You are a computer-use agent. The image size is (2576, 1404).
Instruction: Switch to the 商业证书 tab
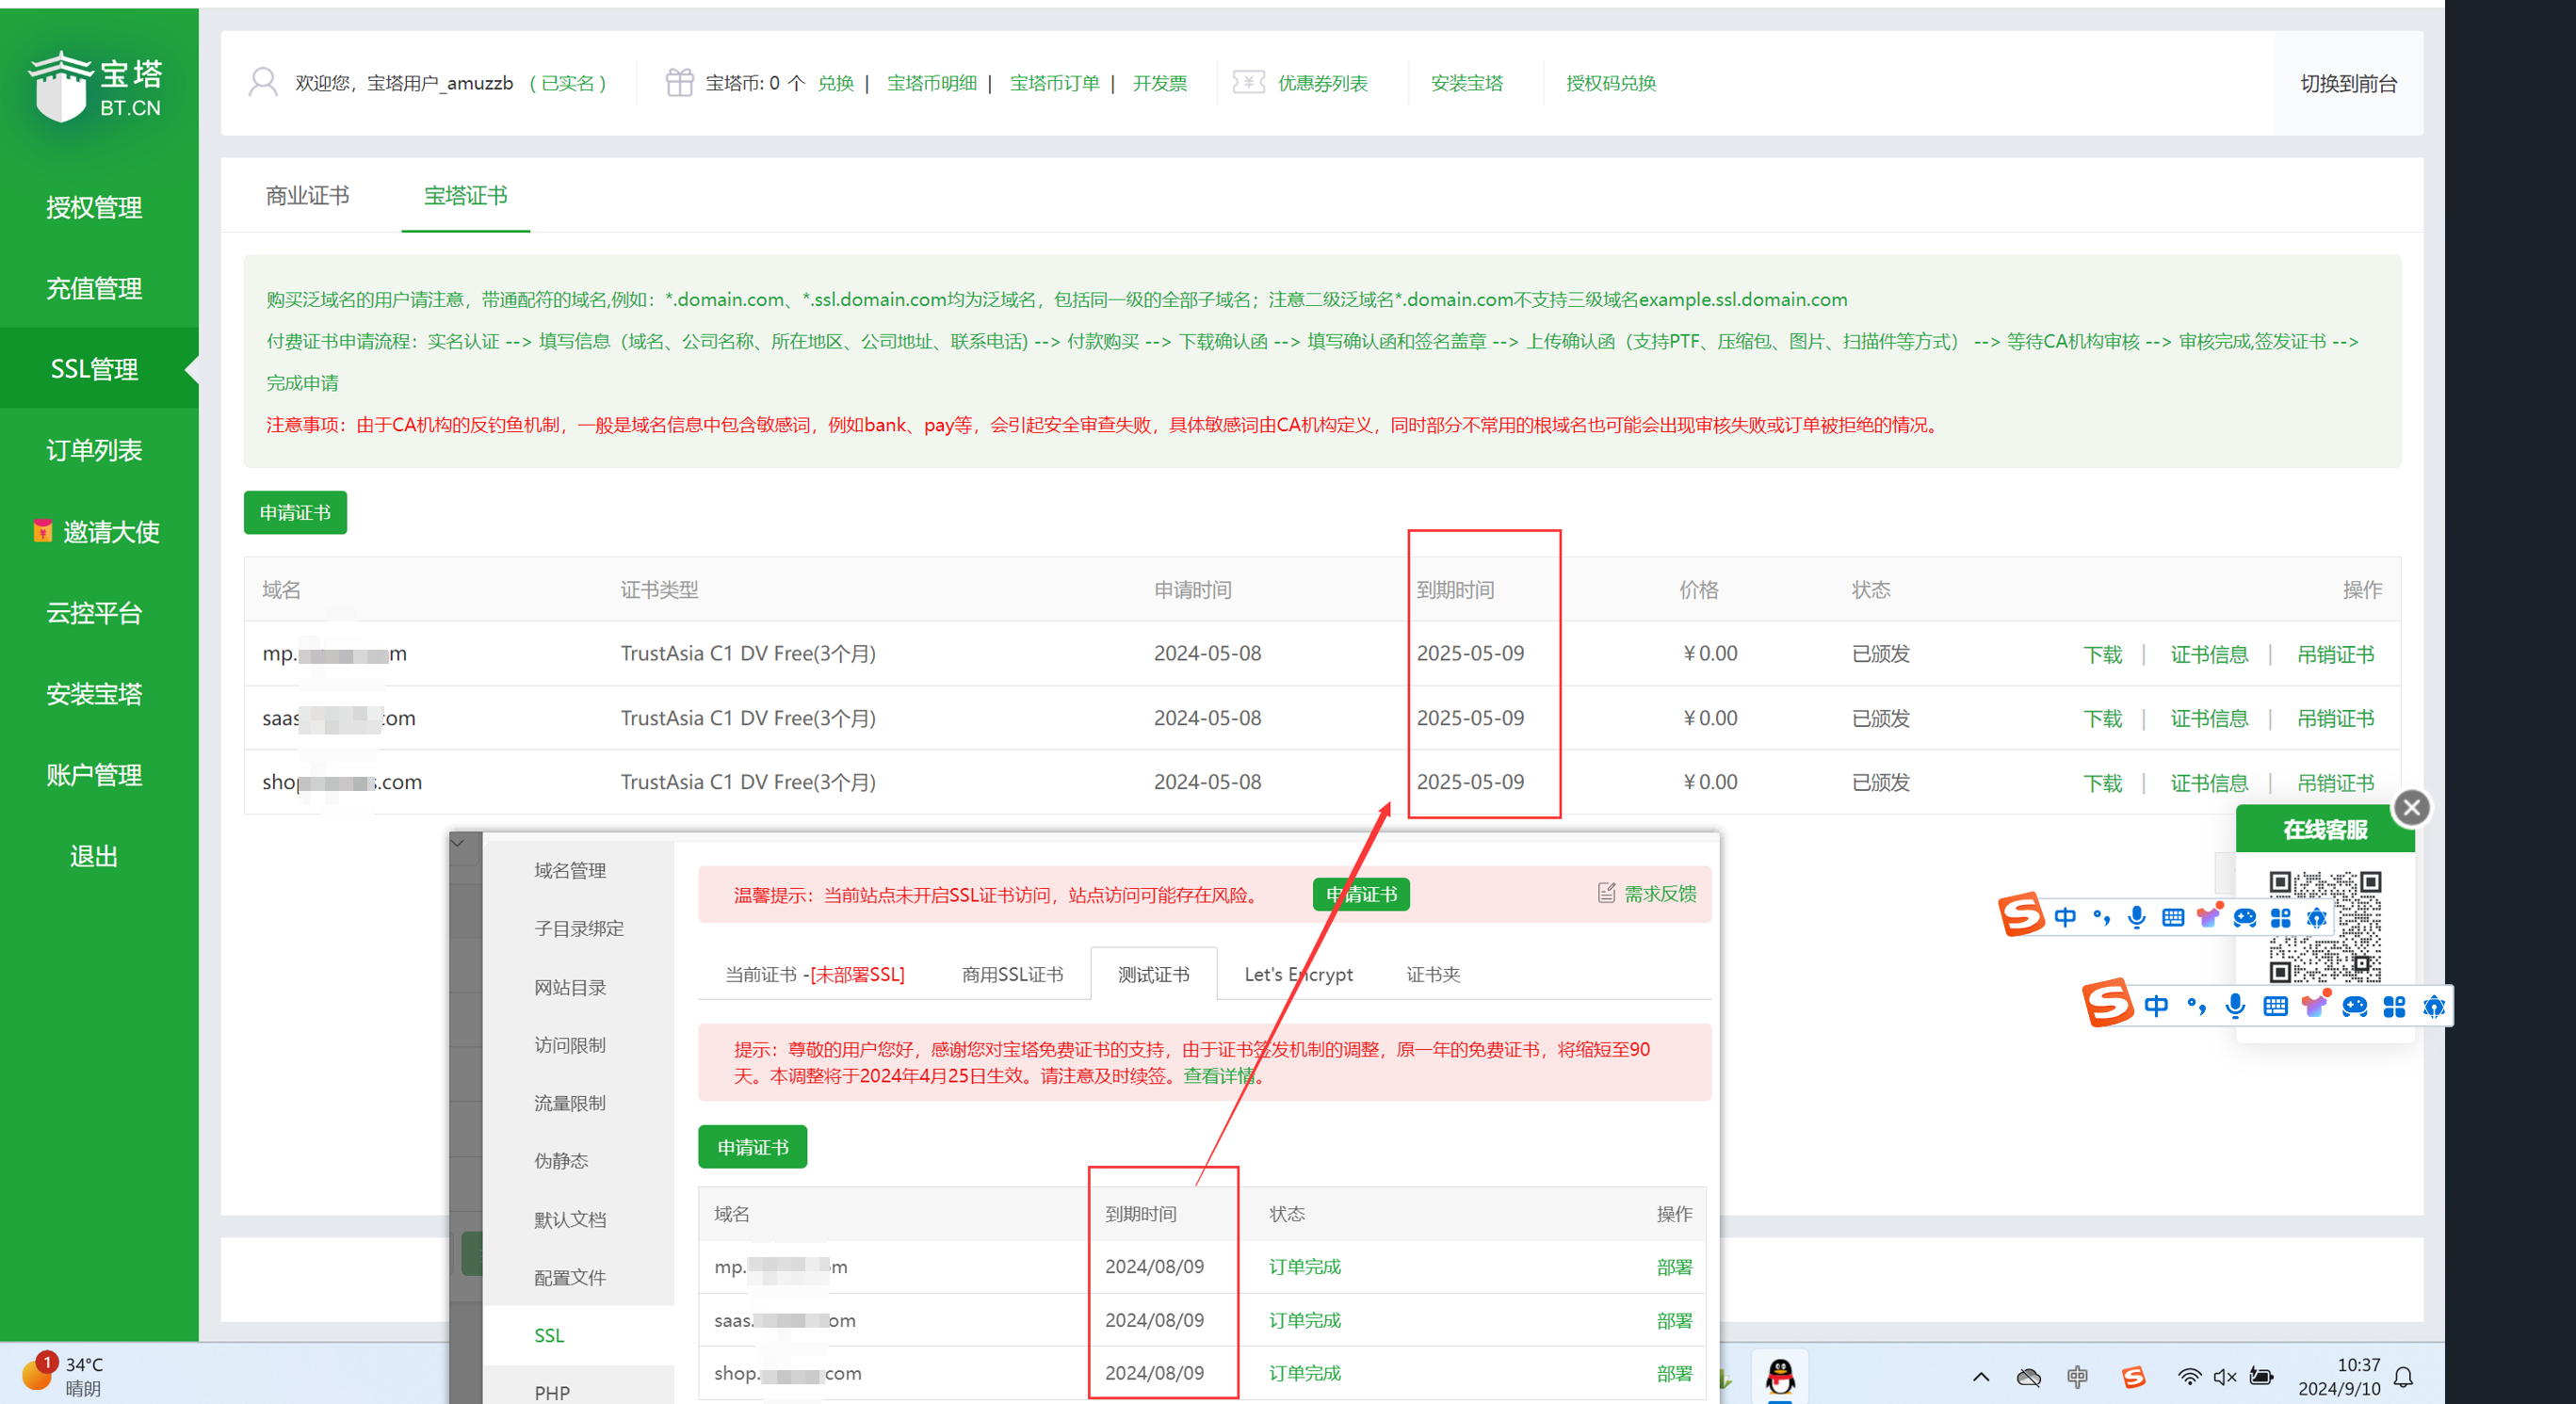pyautogui.click(x=307, y=195)
